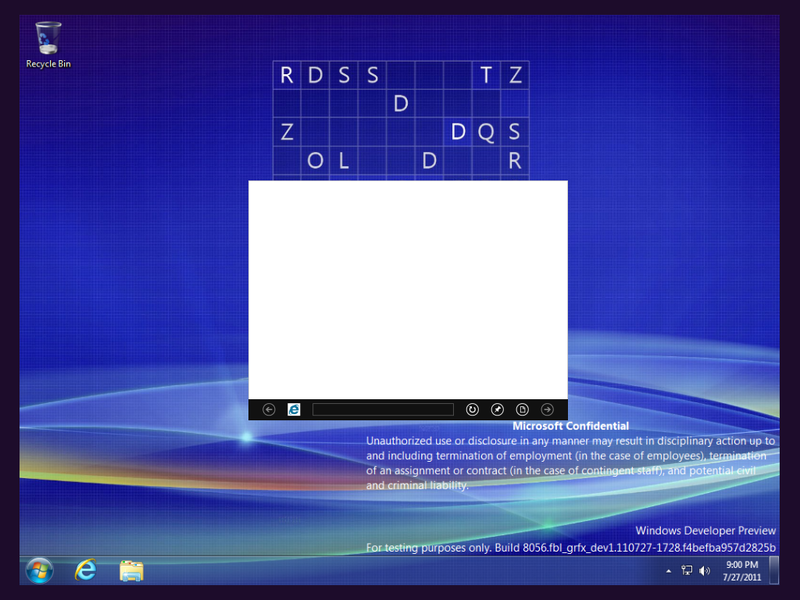Go forward using the browser forward arrow

[x=547, y=409]
